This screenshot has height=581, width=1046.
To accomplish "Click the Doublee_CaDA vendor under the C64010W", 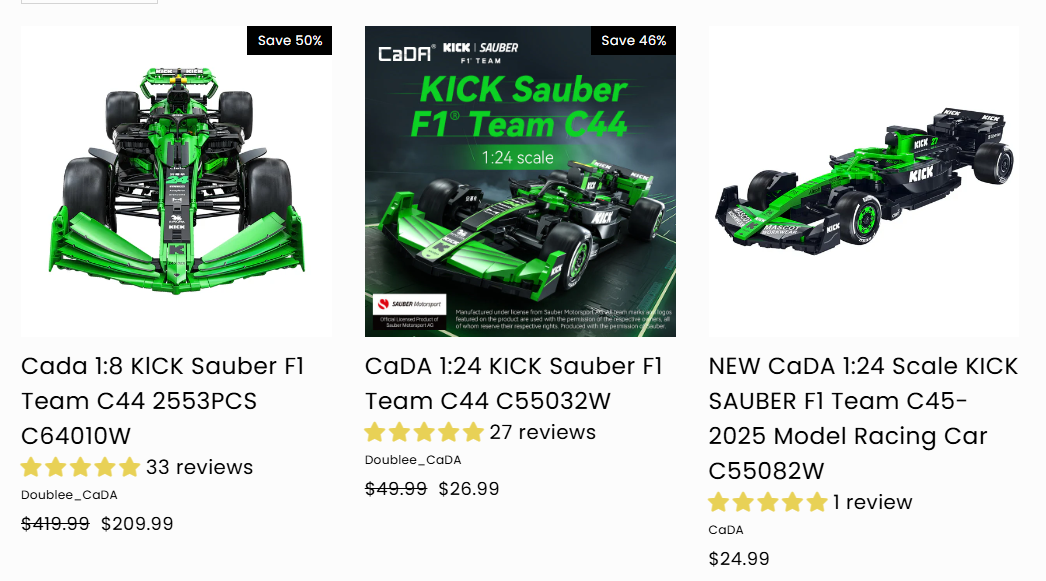I will tap(69, 495).
